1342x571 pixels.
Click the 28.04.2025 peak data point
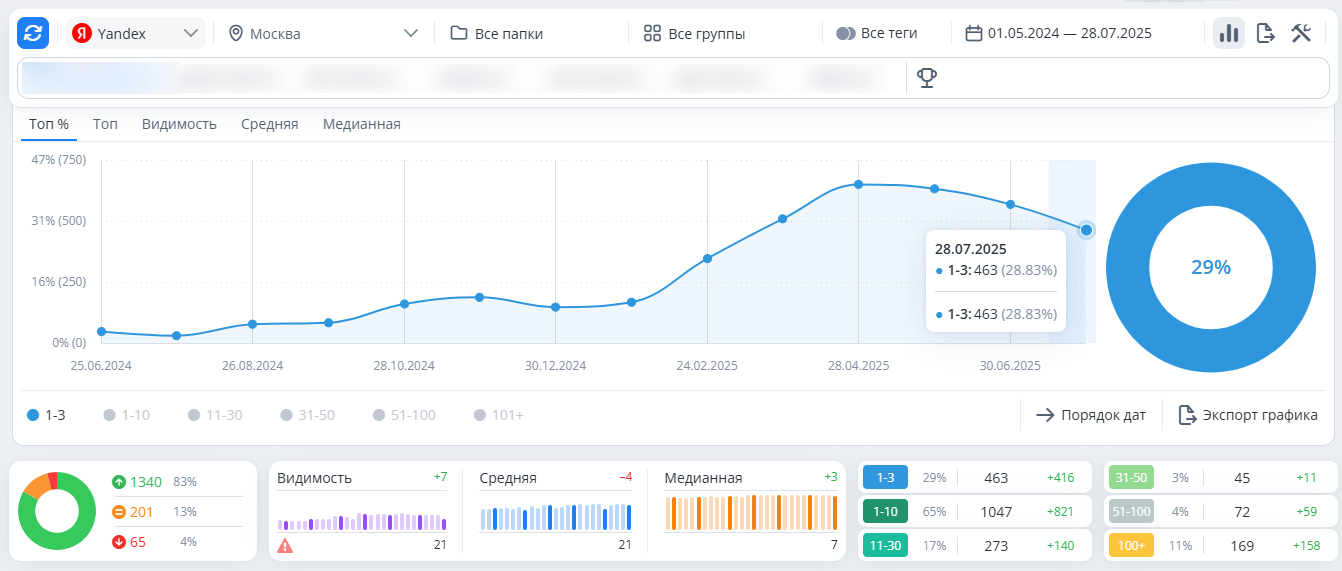[858, 184]
